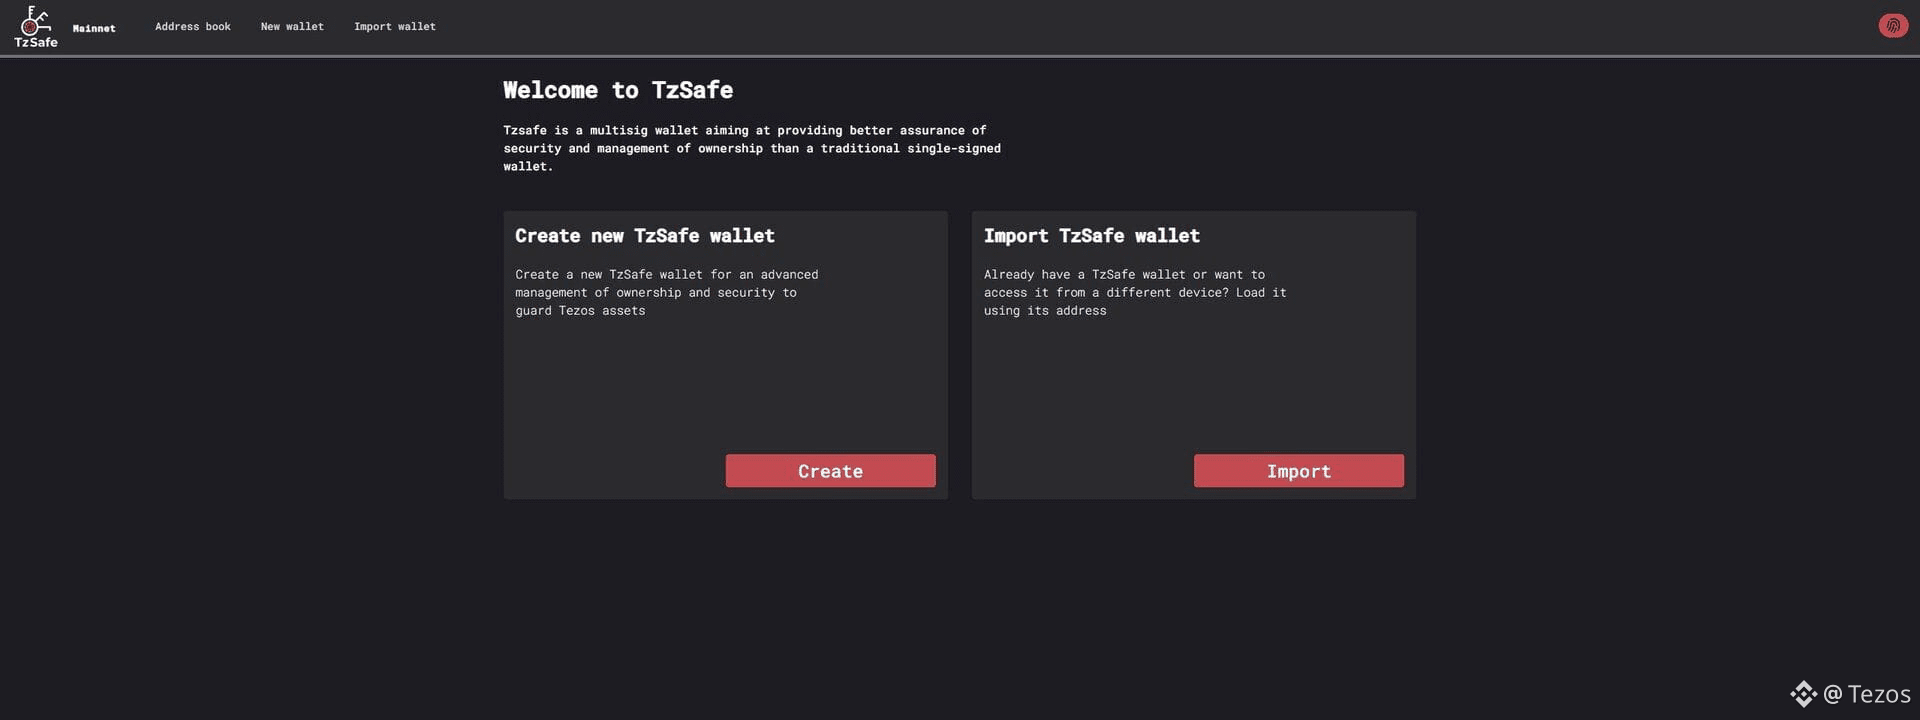
Task: Click the multisig wallet intro paragraph
Action: tap(752, 148)
